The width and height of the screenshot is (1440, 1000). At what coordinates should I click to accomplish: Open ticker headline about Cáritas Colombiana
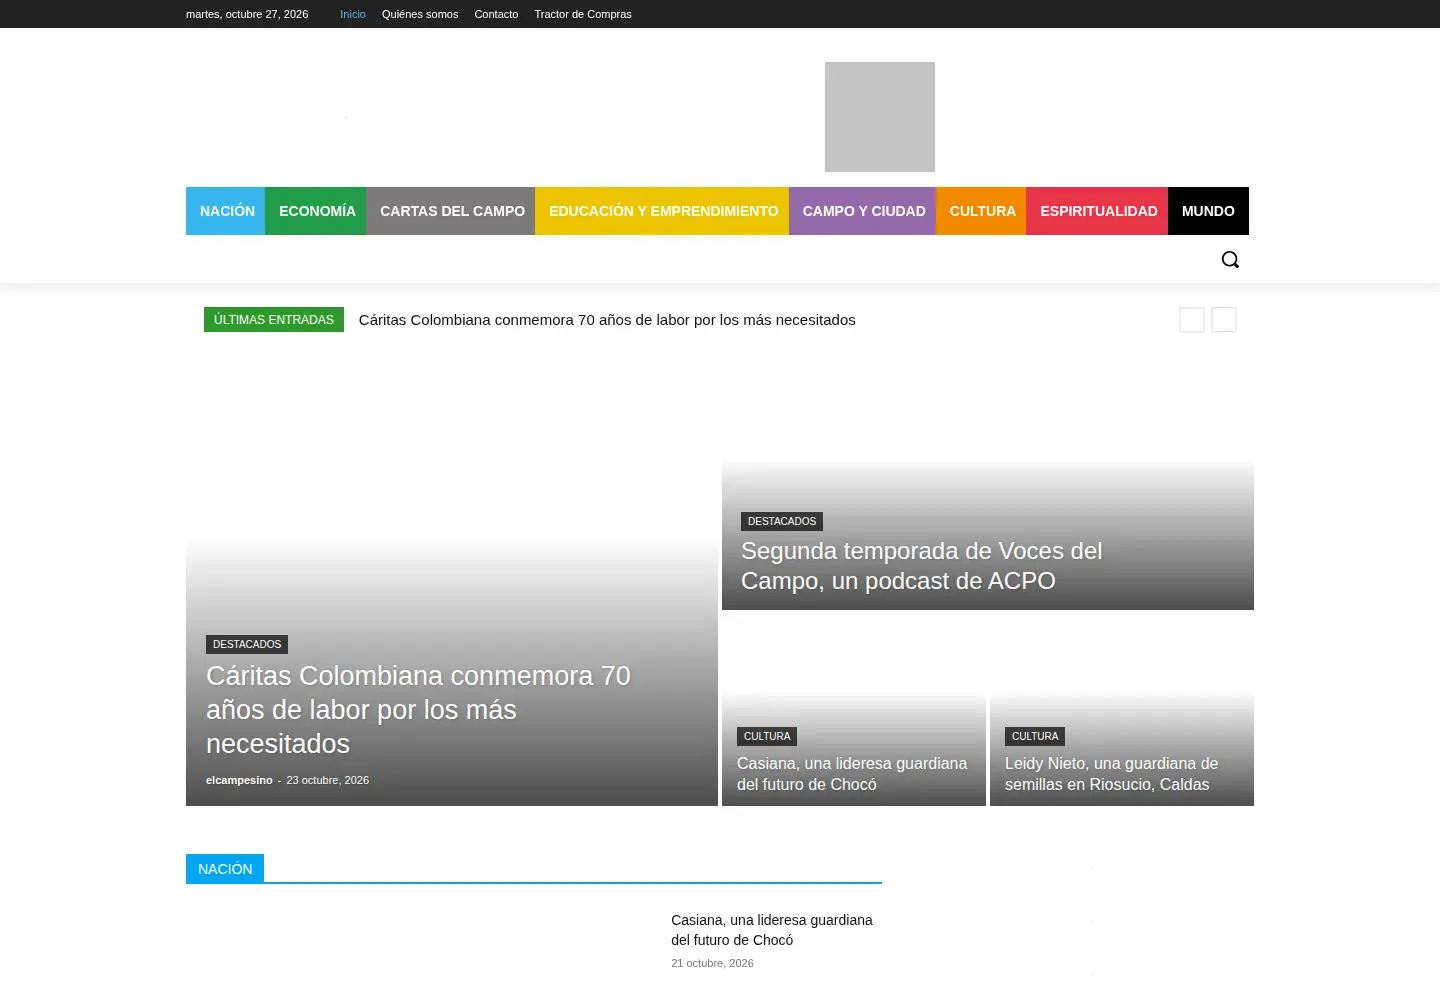pos(607,320)
